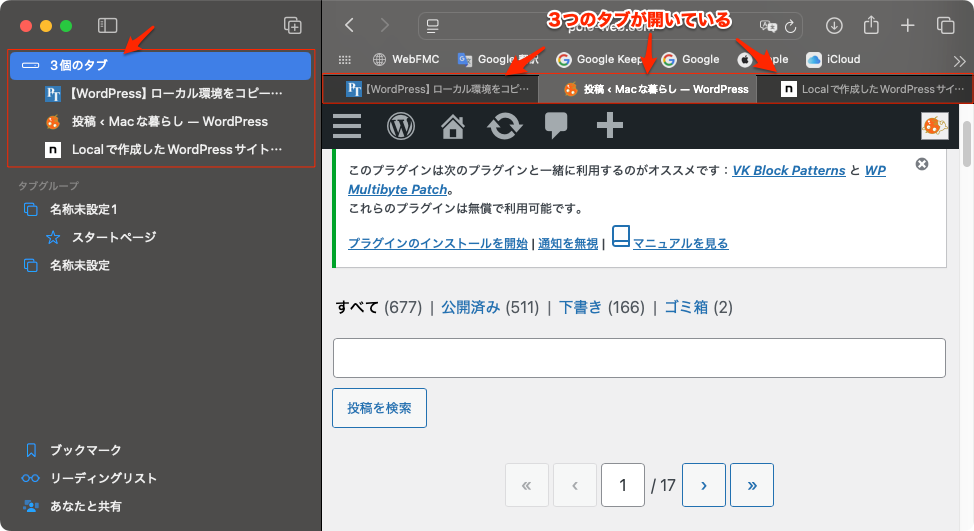The image size is (974, 531).
Task: Open the WordPress comments bubble icon
Action: [x=557, y=126]
